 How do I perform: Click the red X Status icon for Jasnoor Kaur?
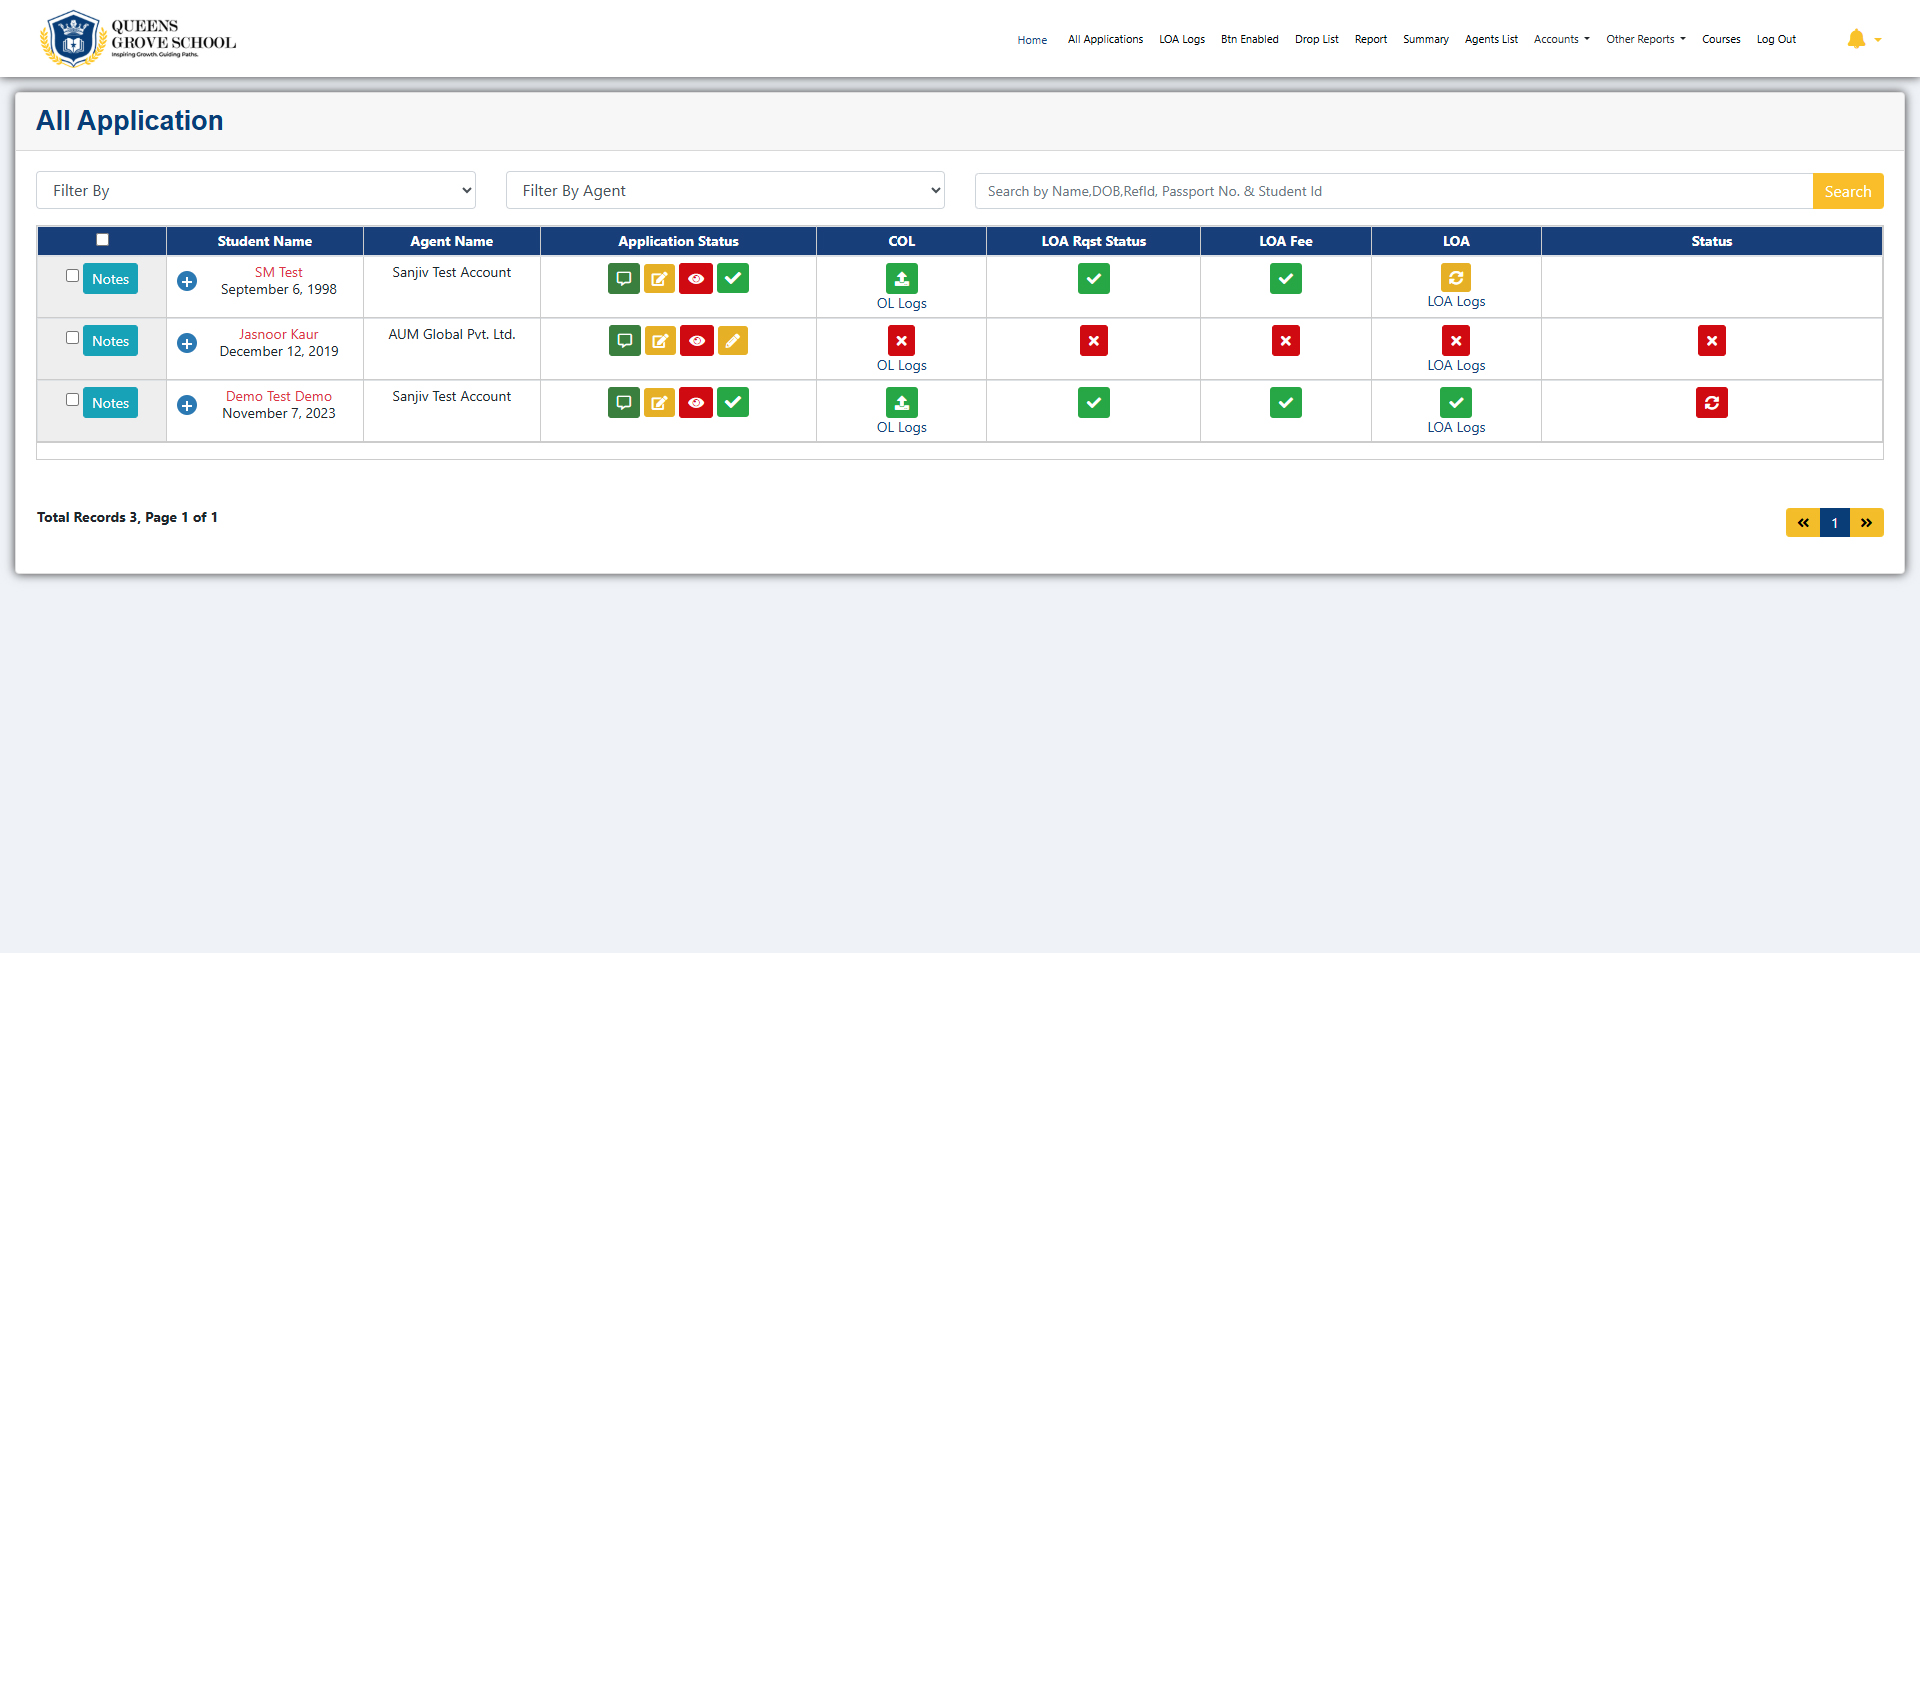1711,341
